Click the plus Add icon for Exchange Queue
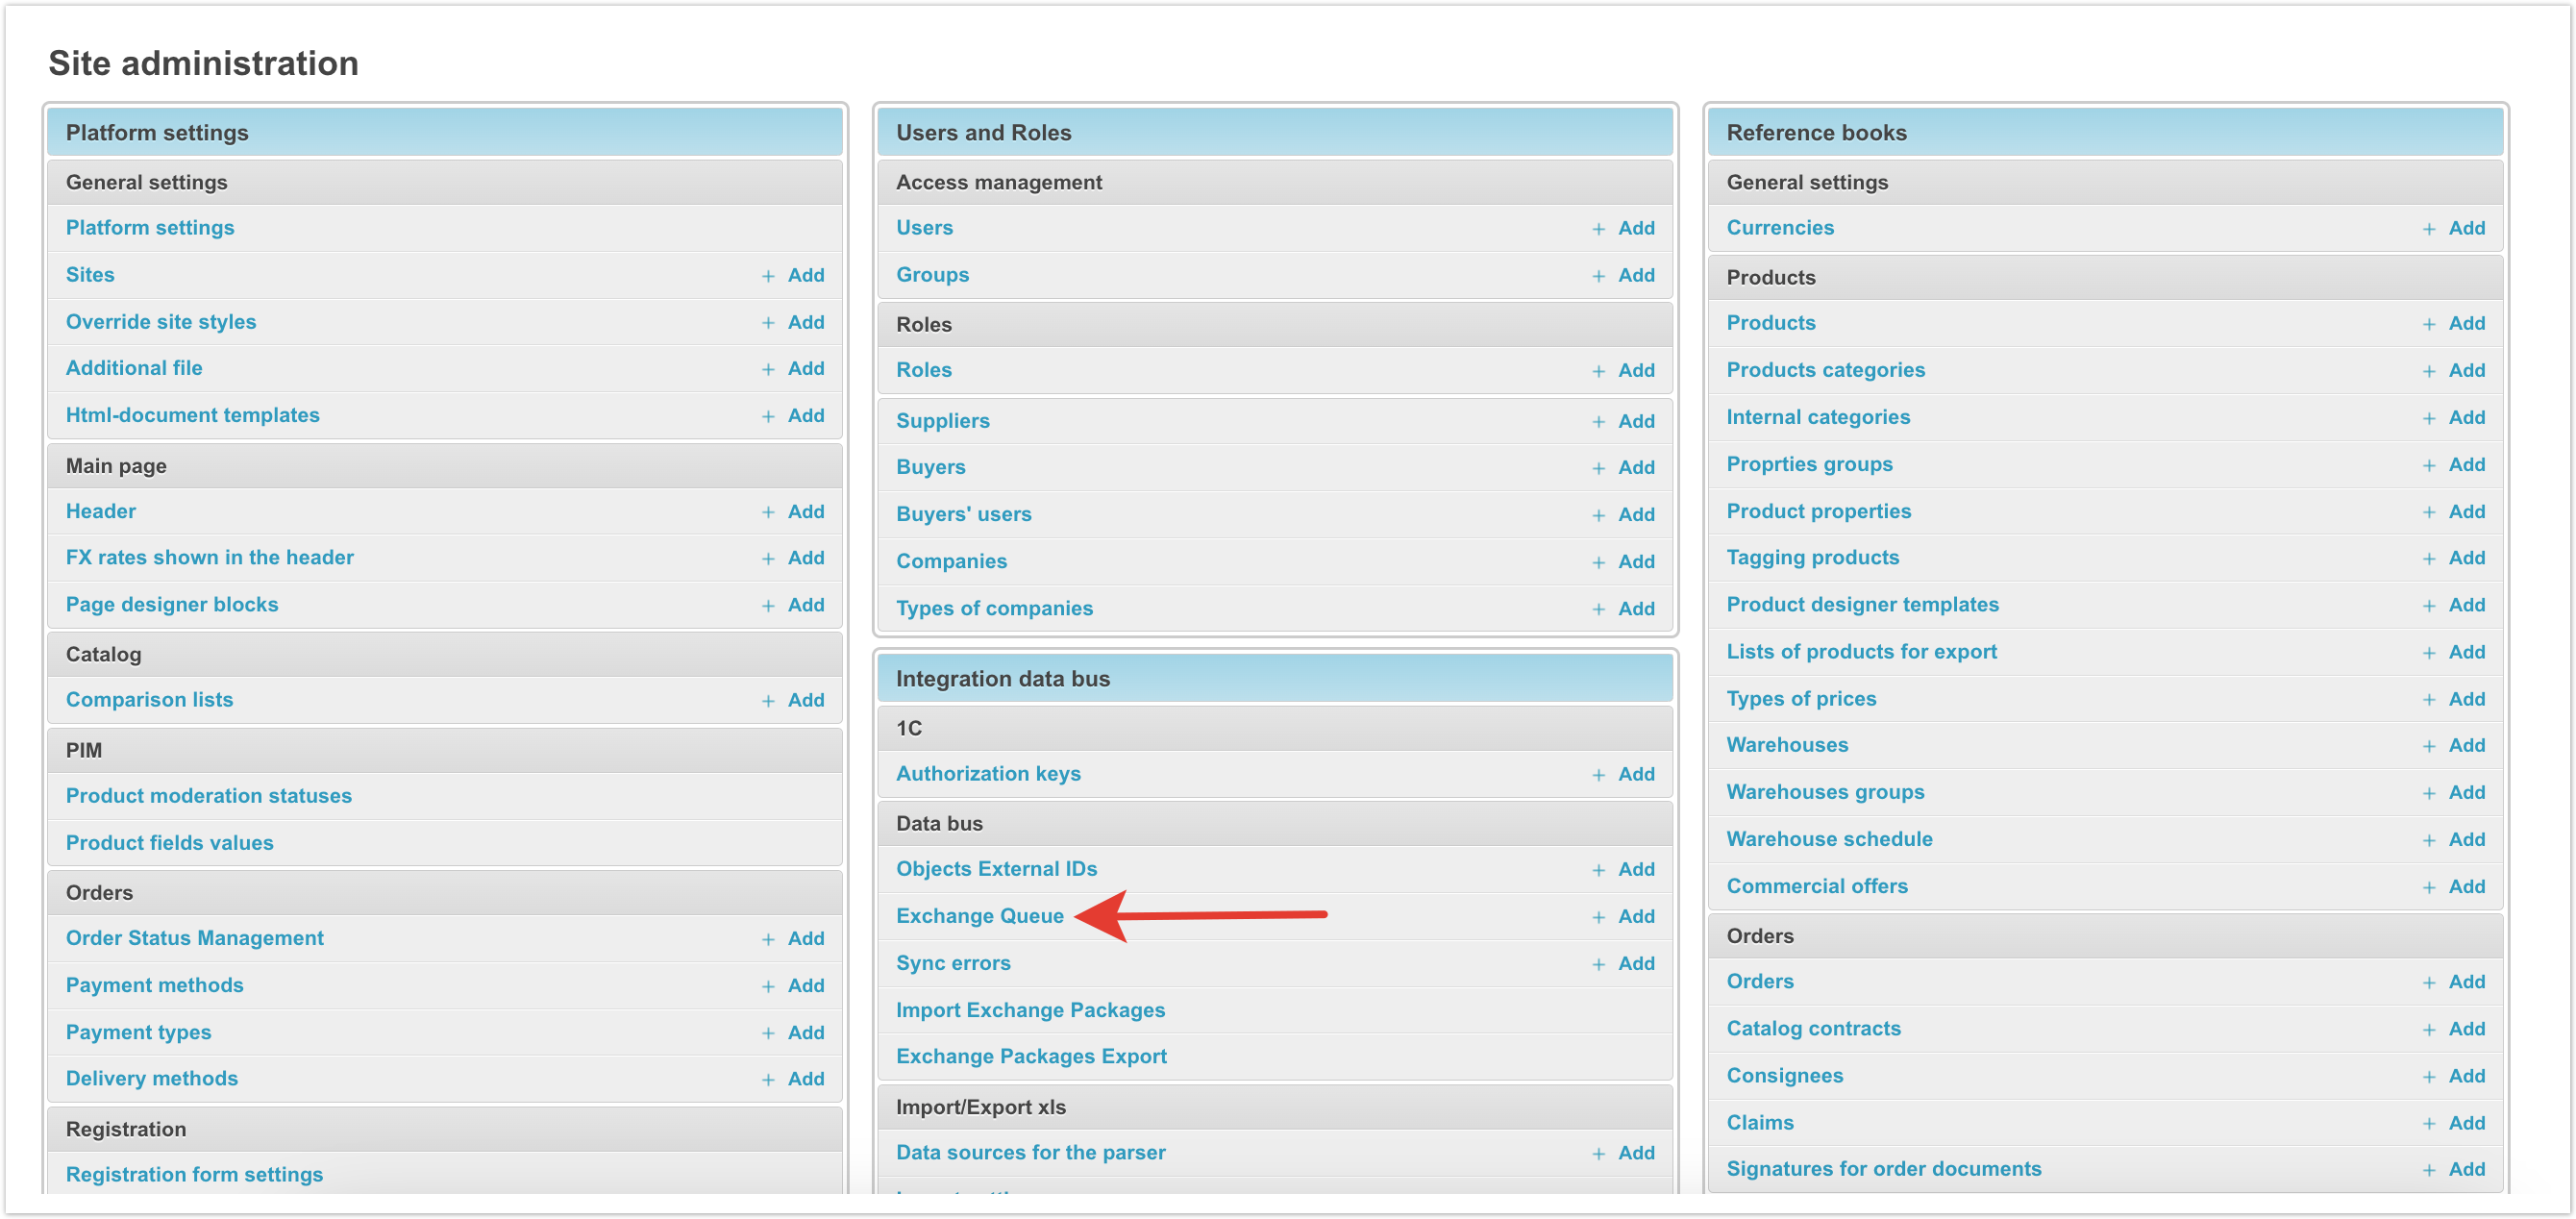 point(1598,917)
